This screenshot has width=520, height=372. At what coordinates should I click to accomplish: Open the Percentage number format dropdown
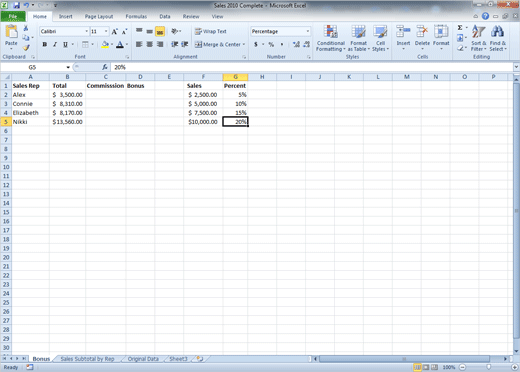pyautogui.click(x=307, y=31)
